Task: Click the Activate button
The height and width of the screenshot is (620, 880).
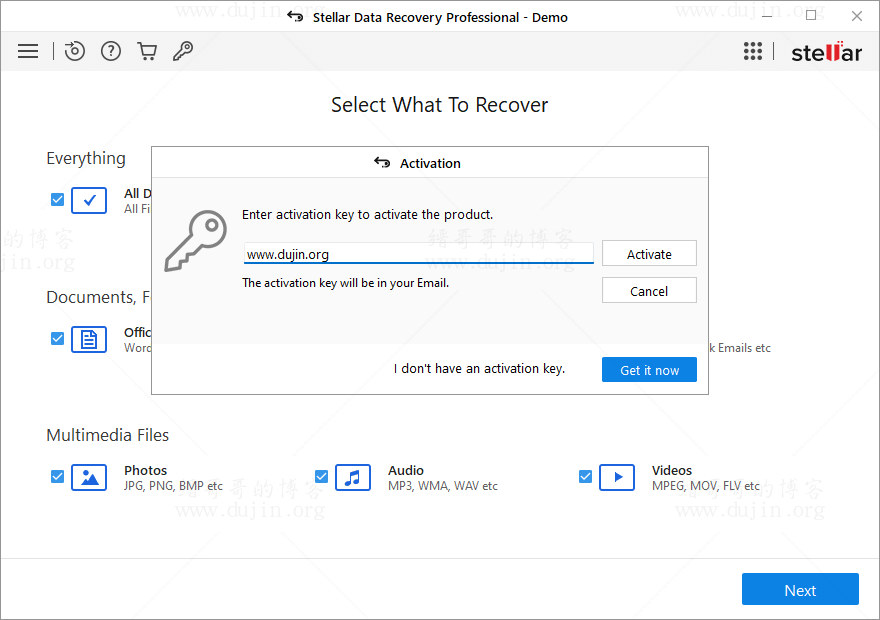Action: [649, 254]
